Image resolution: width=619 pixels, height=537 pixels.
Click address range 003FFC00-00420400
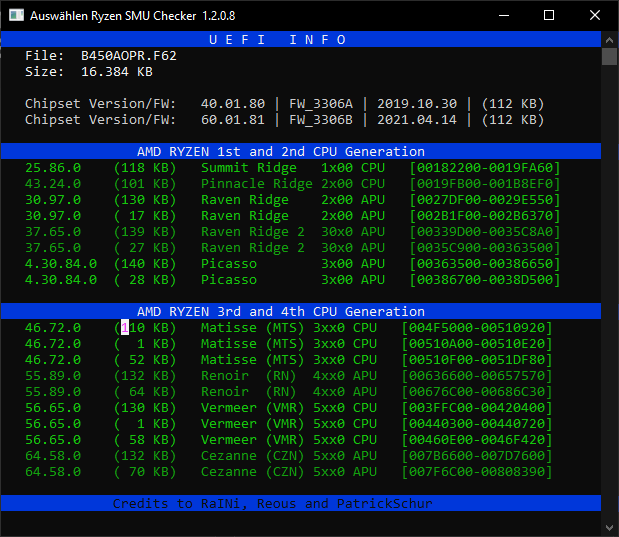(477, 407)
